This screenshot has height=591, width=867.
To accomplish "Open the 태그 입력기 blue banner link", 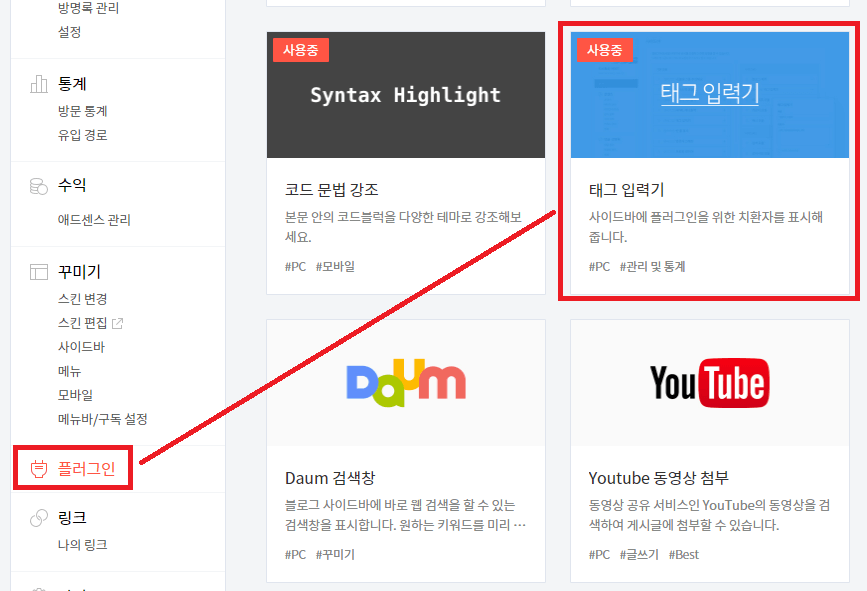I will (x=709, y=93).
